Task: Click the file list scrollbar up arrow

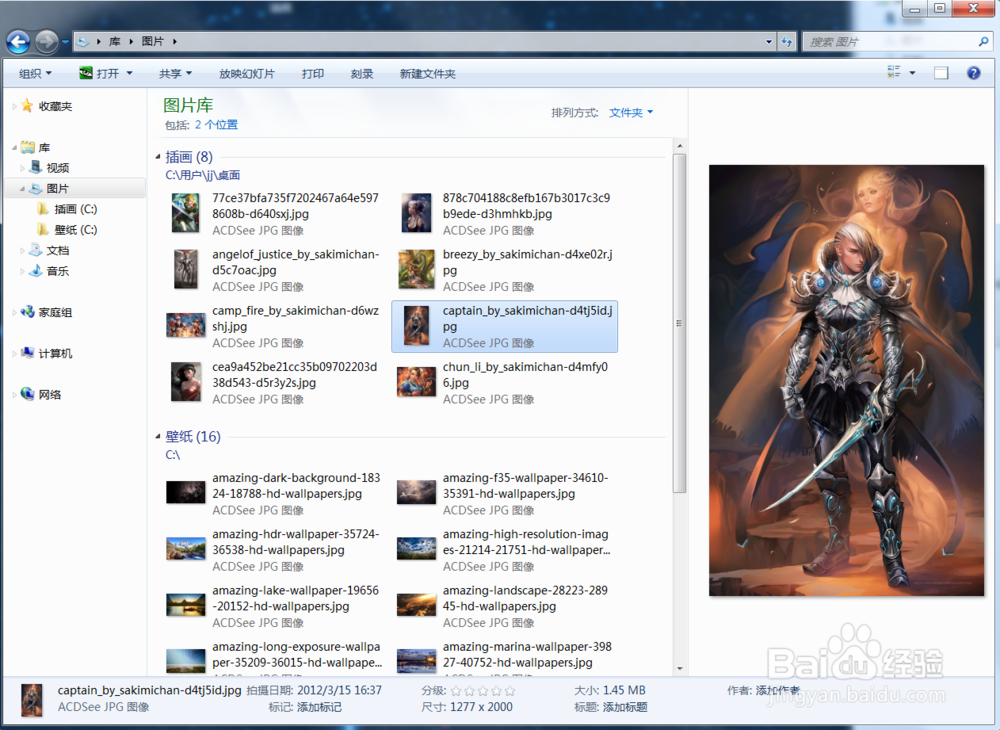Action: [x=679, y=146]
